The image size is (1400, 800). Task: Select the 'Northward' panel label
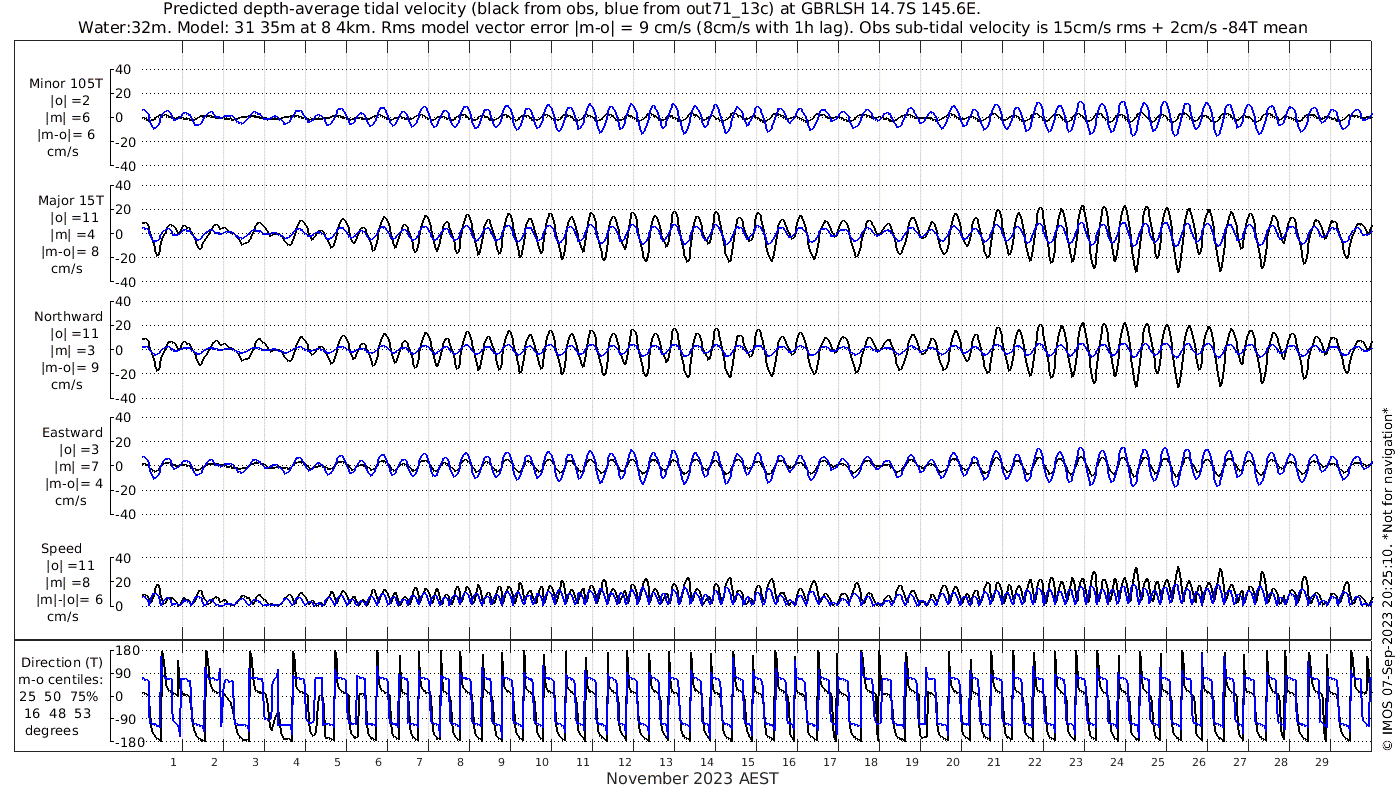point(69,316)
